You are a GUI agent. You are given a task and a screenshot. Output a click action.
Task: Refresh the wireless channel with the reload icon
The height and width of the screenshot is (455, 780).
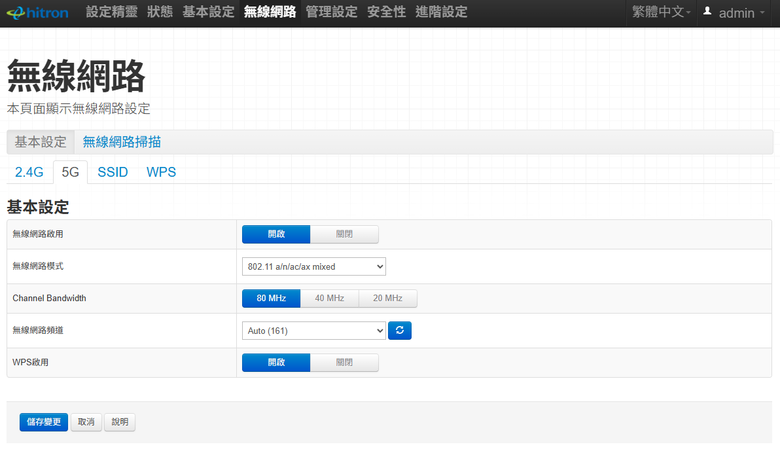click(399, 331)
